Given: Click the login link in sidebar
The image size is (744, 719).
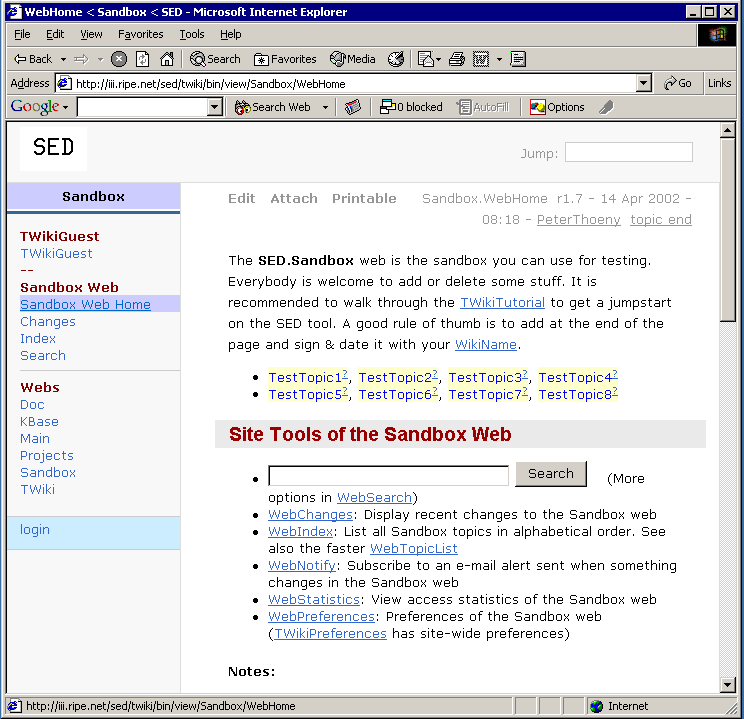Looking at the screenshot, I should coord(35,530).
